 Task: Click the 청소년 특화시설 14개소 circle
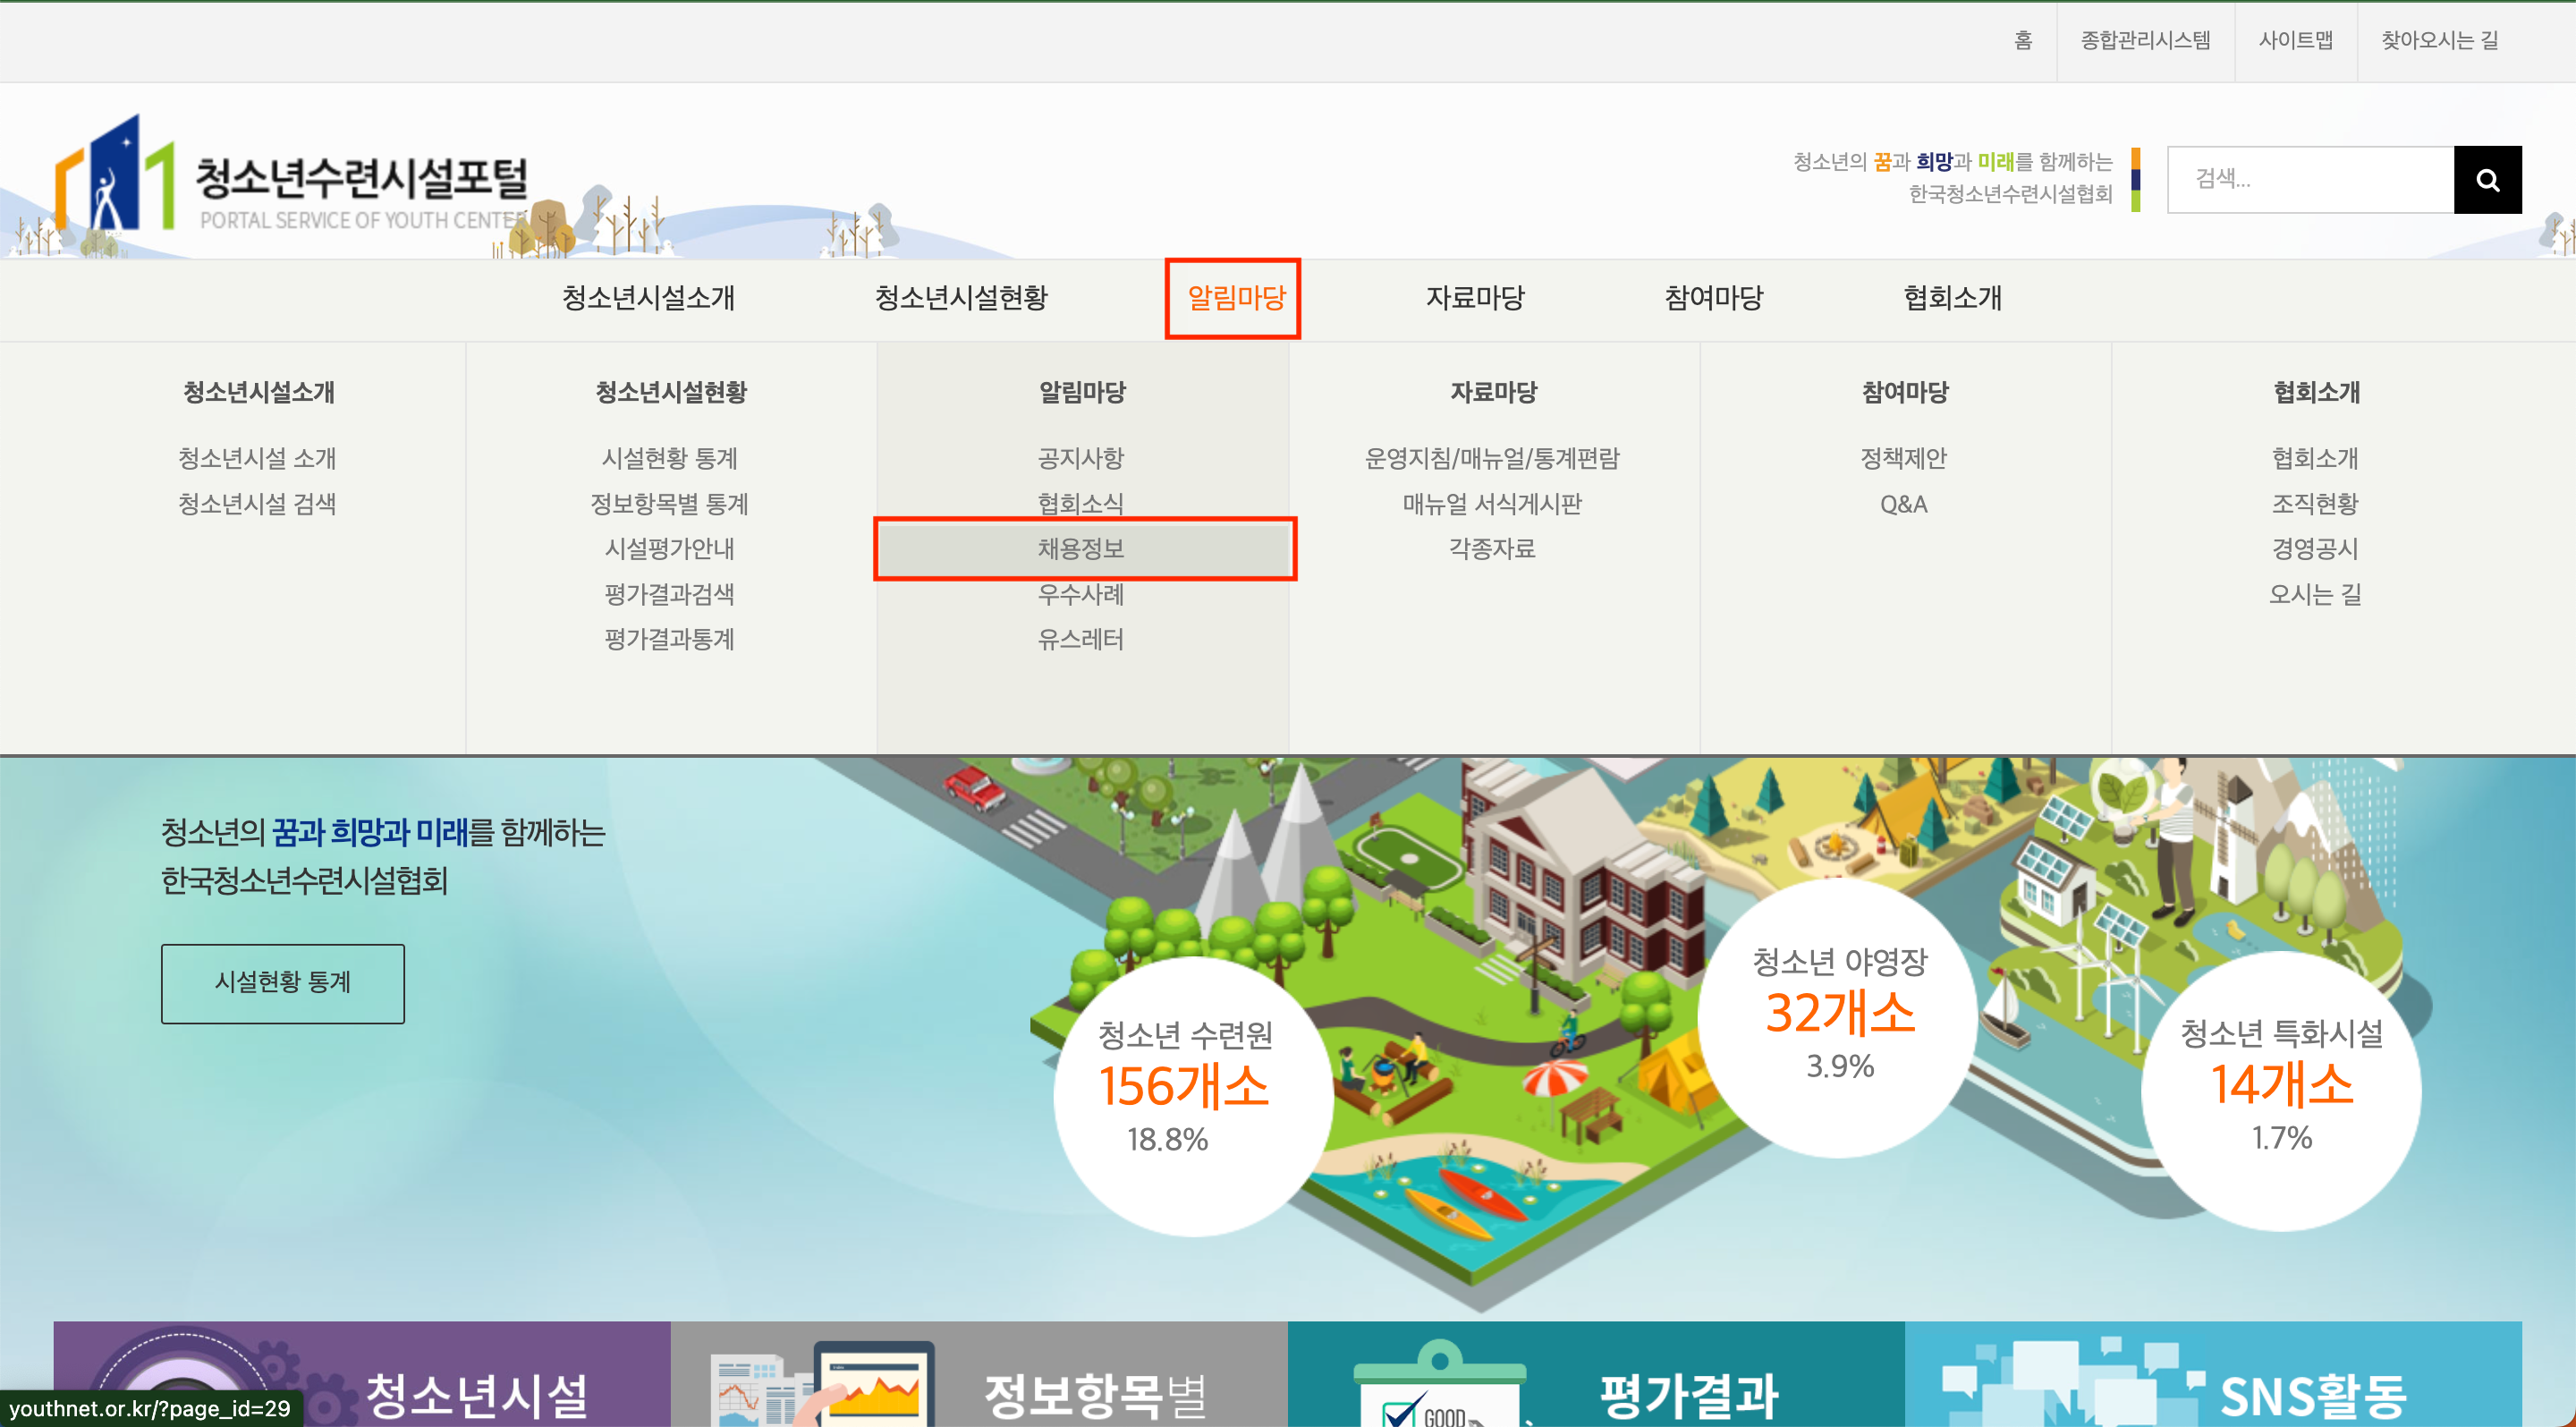pos(2280,1087)
